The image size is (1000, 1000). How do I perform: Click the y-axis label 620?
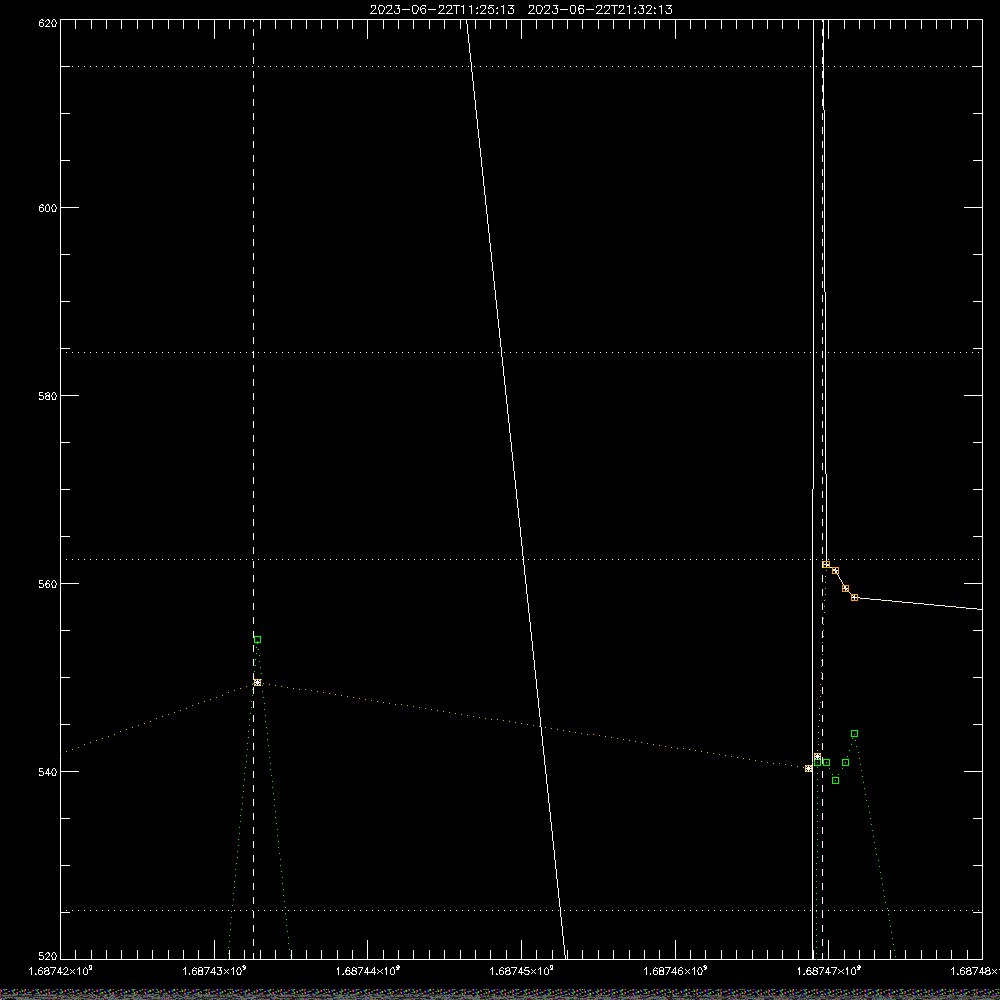point(48,23)
